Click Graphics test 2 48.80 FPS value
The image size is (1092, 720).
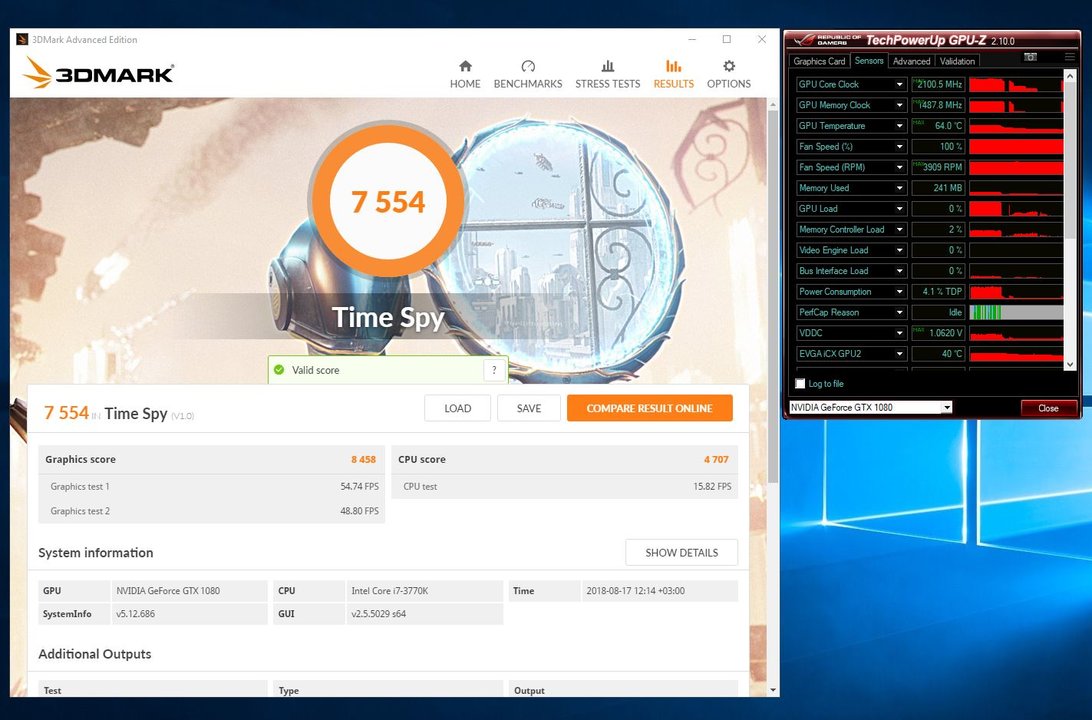click(x=359, y=511)
